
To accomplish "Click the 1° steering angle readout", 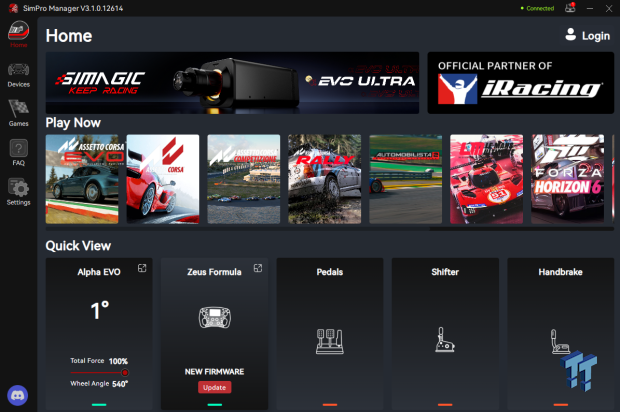I will click(x=100, y=310).
